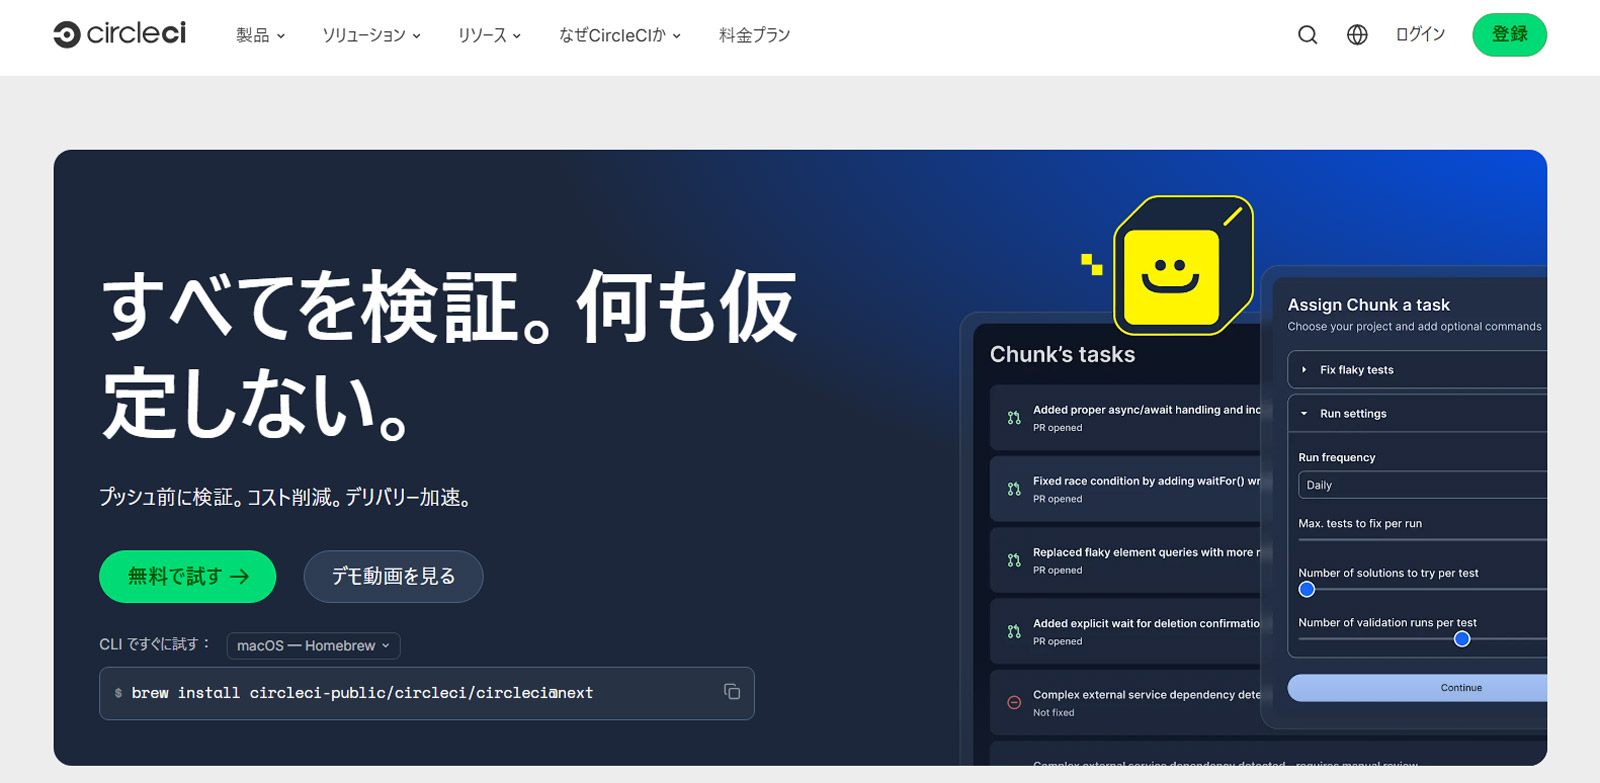Click 'Added proper async/await handling' task text
This screenshot has width=1600, height=783.
tap(1147, 410)
